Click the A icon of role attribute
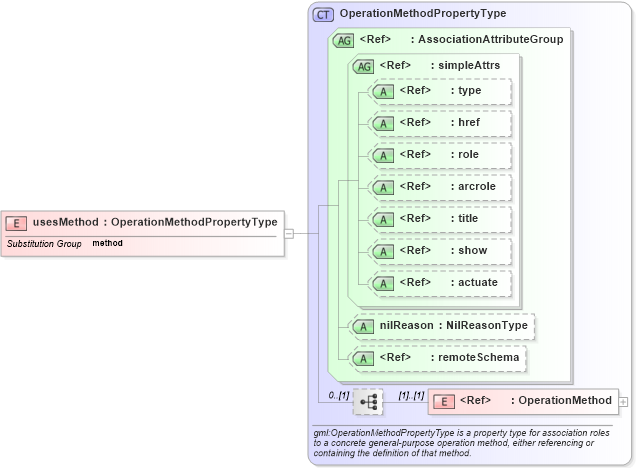The width and height of the screenshot is (636, 468). tap(383, 156)
